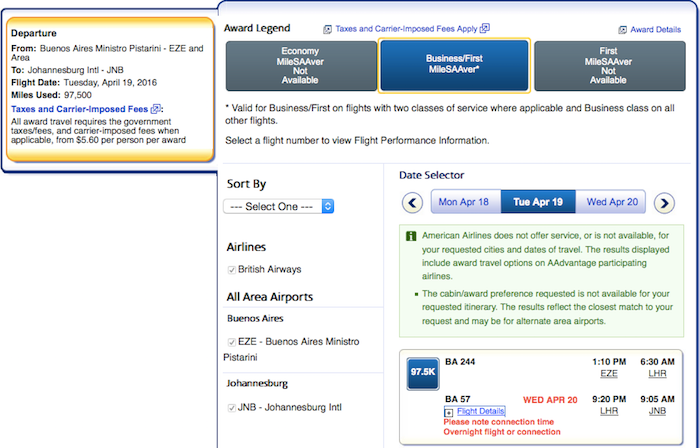Image resolution: width=700 pixels, height=448 pixels.
Task: Click the 9:05 AM arrival time
Action: (x=657, y=399)
